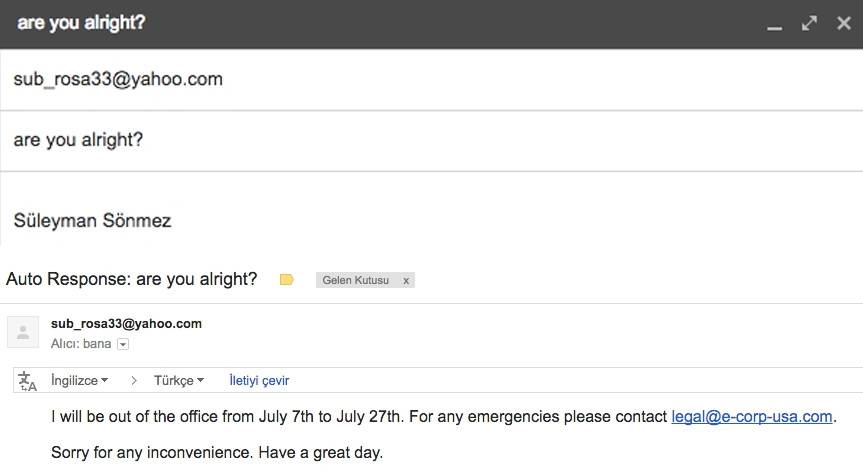Expand recipient details next to Alıcı: bana

tap(123, 344)
